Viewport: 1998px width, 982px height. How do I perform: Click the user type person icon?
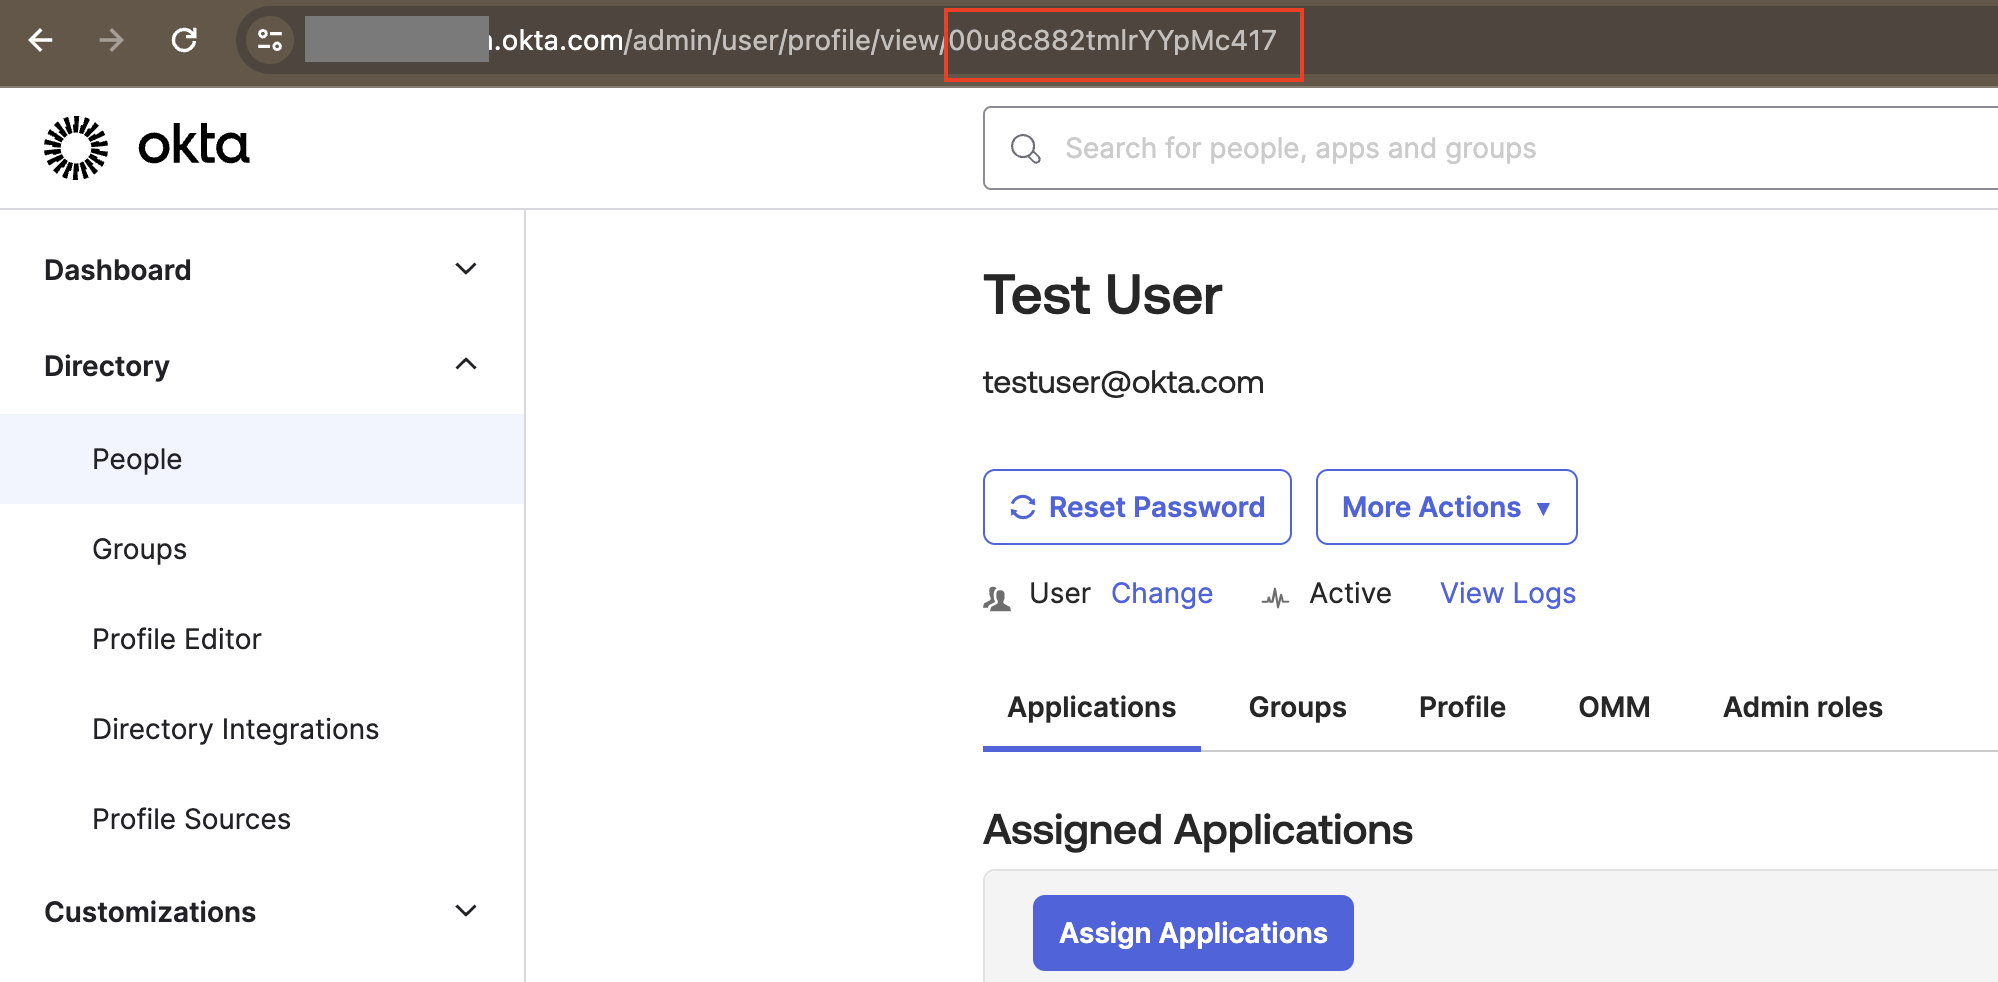[x=997, y=598]
